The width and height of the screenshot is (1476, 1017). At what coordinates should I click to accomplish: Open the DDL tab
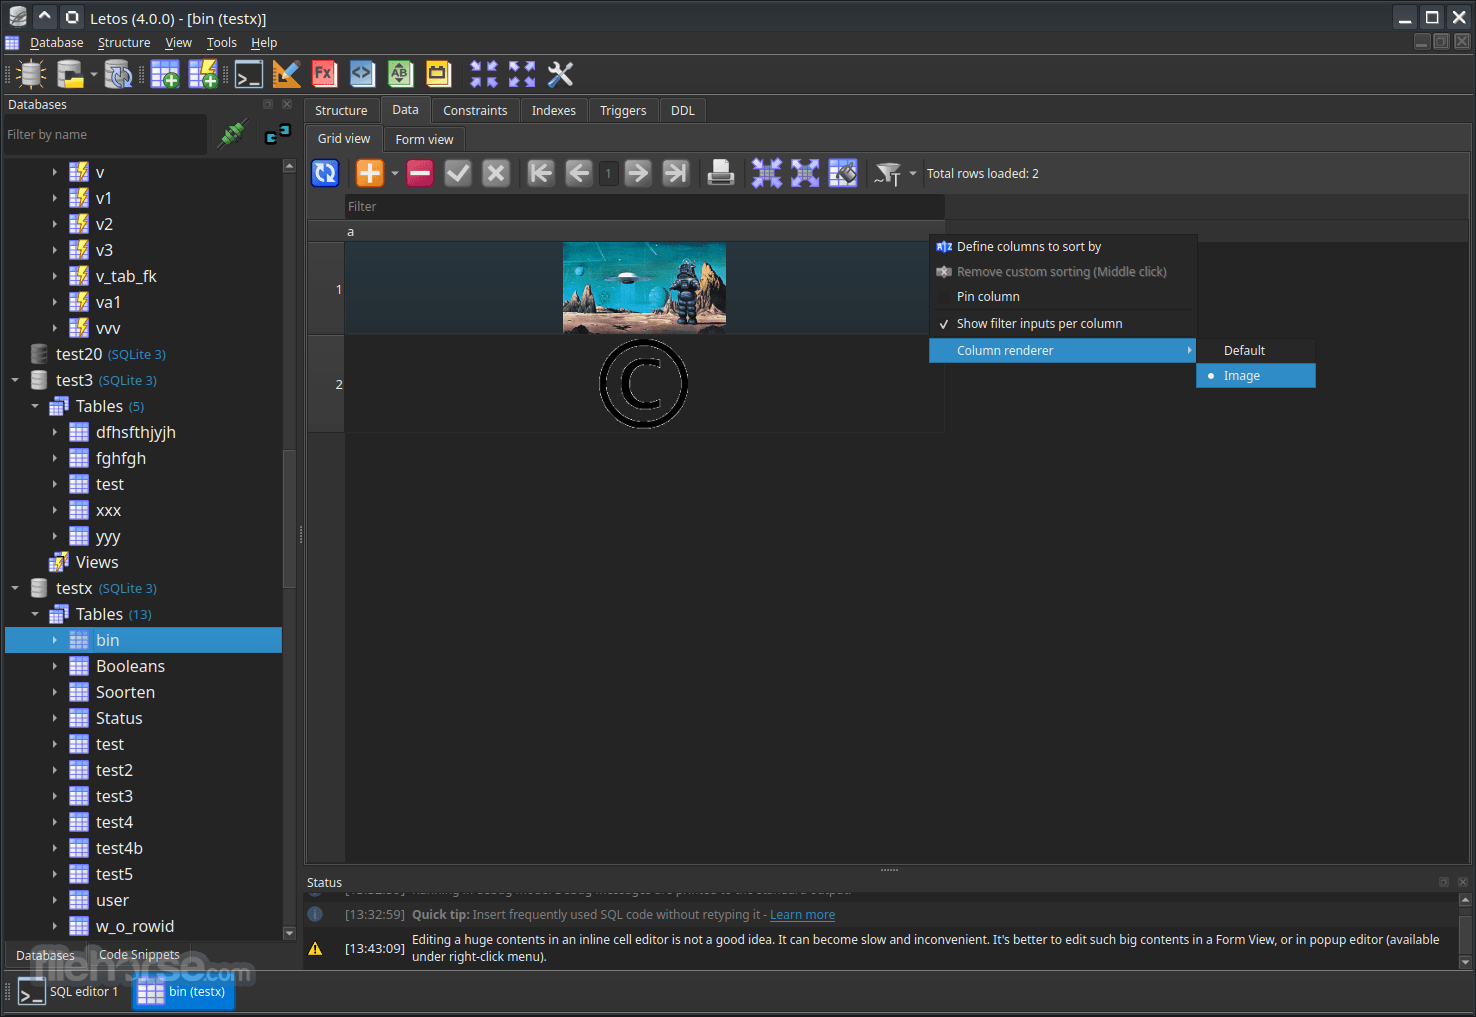[x=683, y=110]
